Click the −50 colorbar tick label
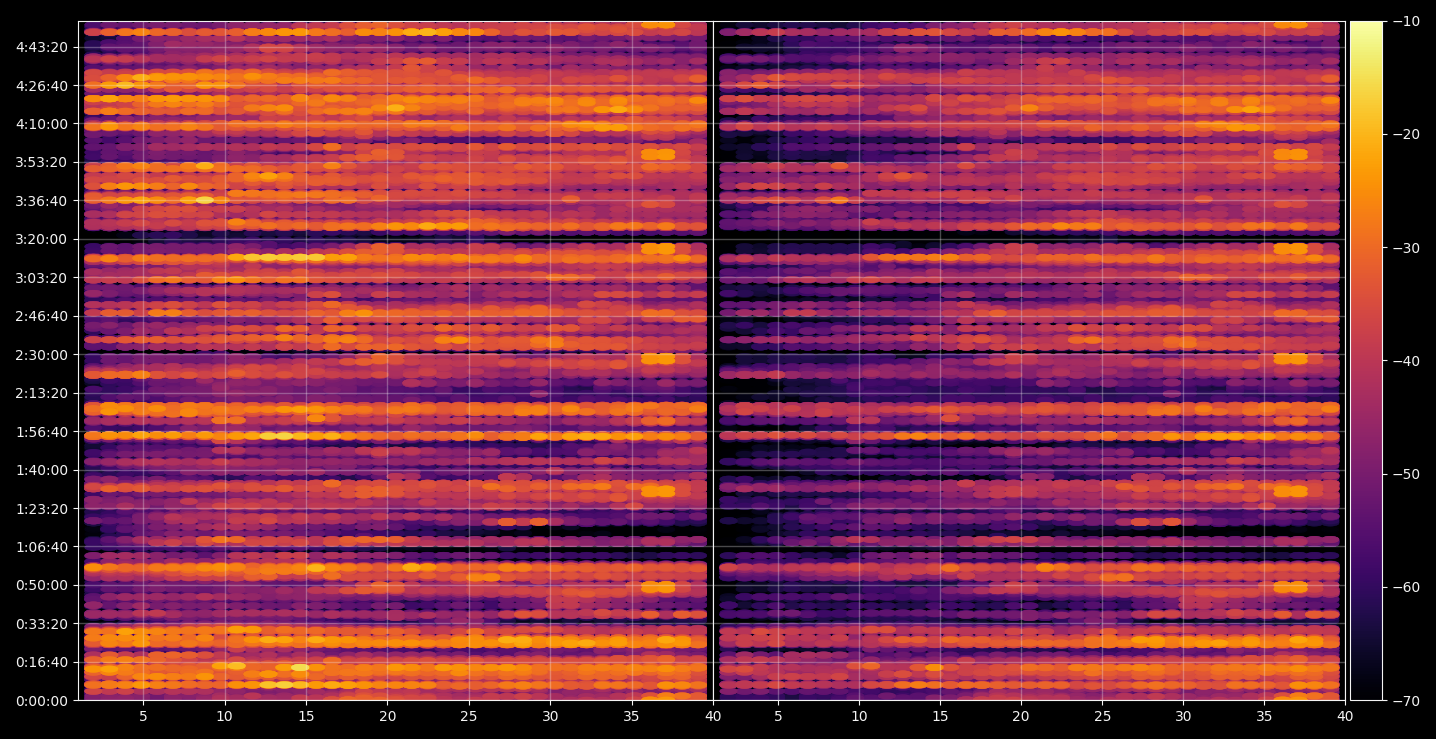Screen dimensions: 1436x739 (x=1406, y=474)
